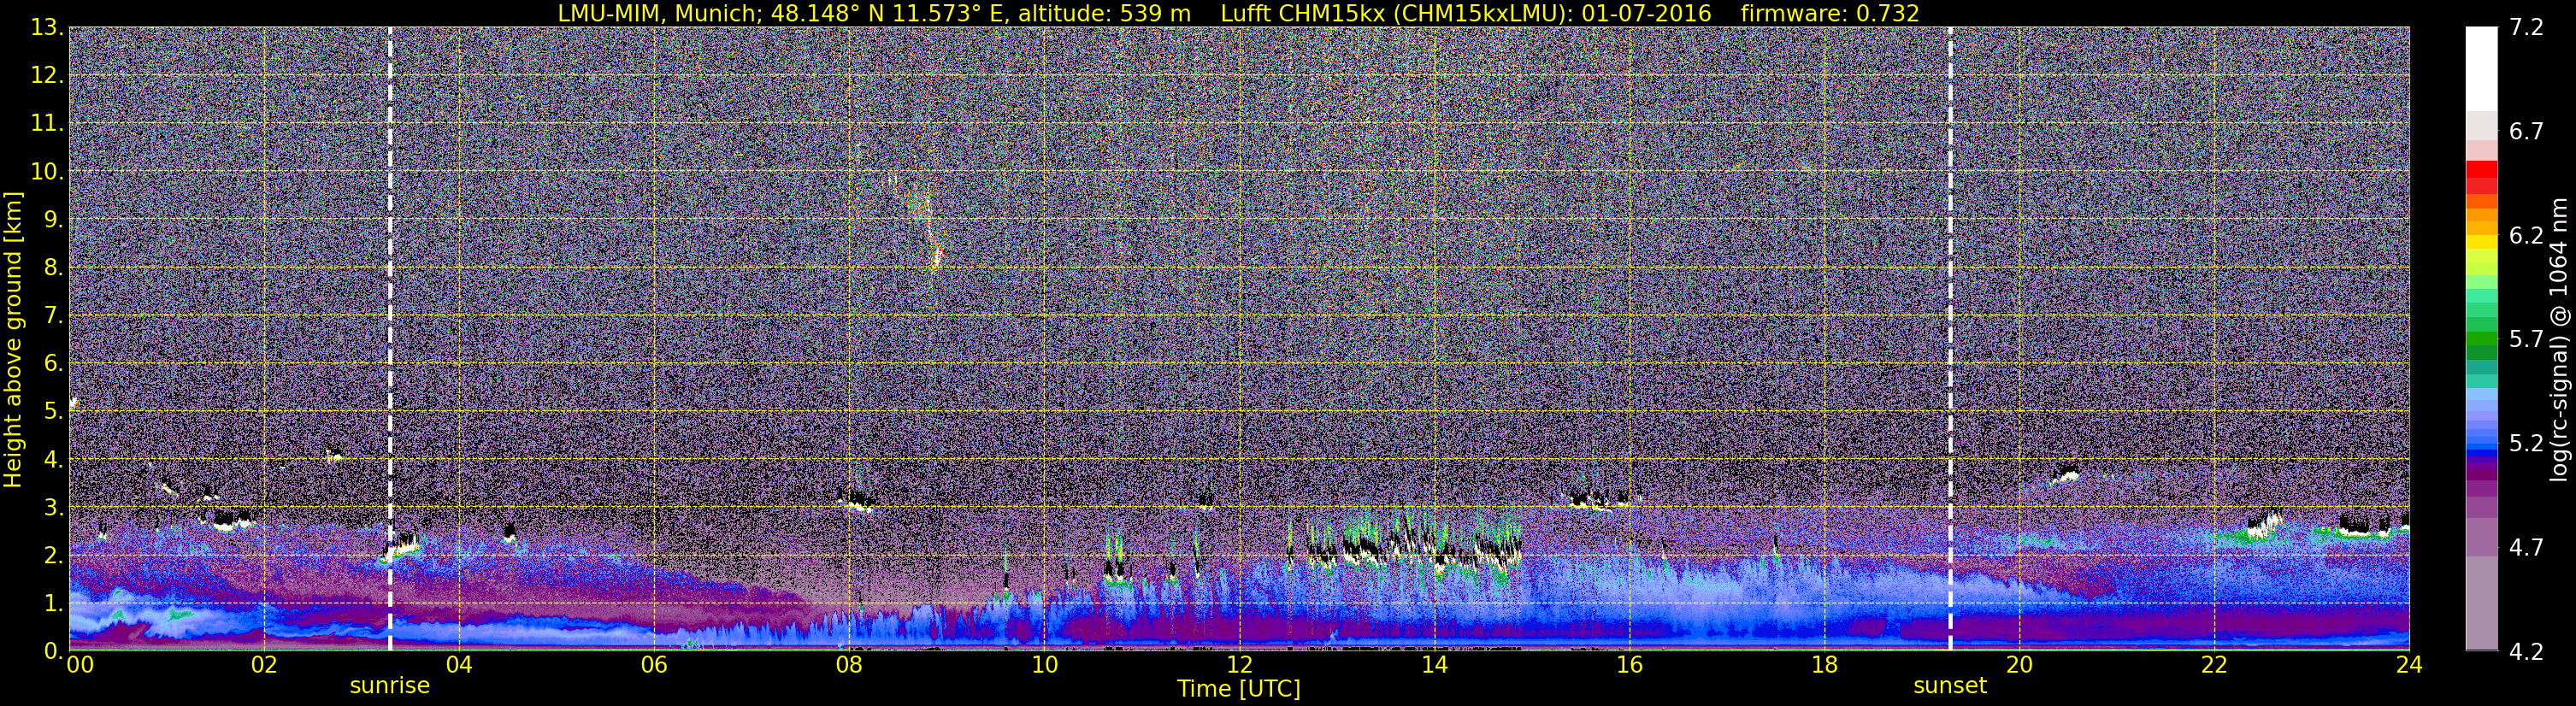
Task: Click the time axis tick label '10'
Action: click(x=1044, y=665)
